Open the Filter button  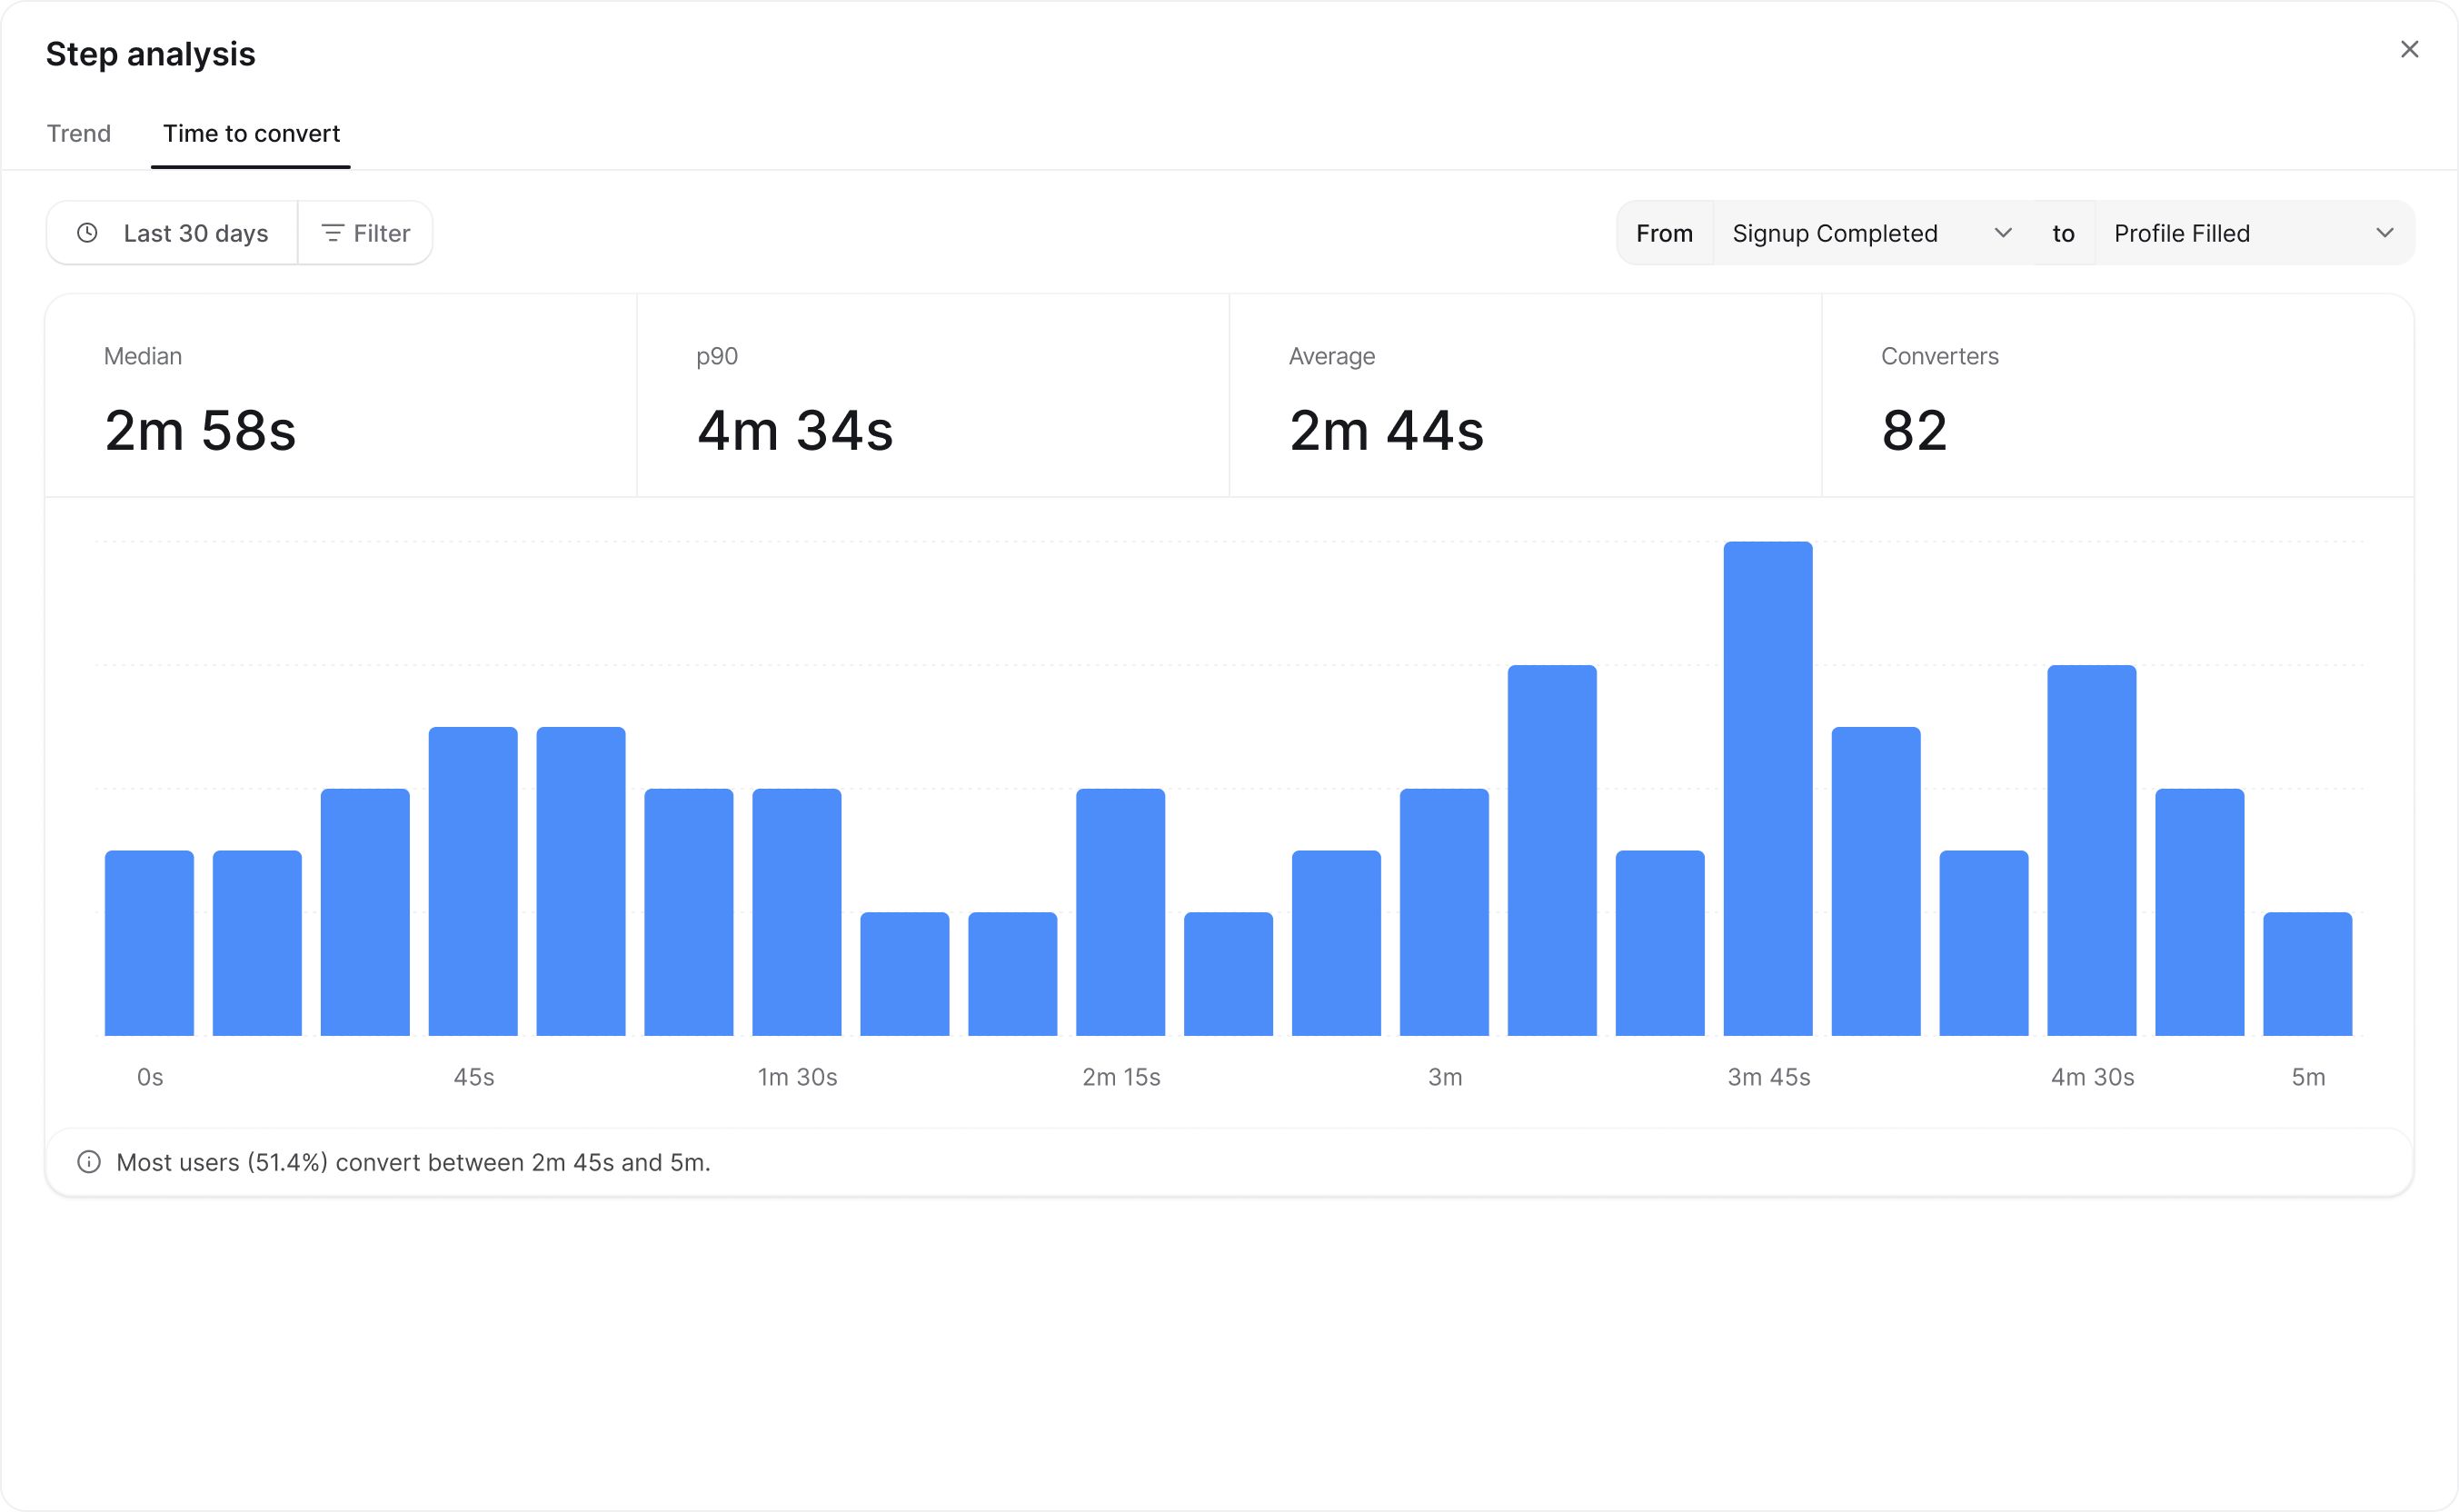(x=365, y=233)
